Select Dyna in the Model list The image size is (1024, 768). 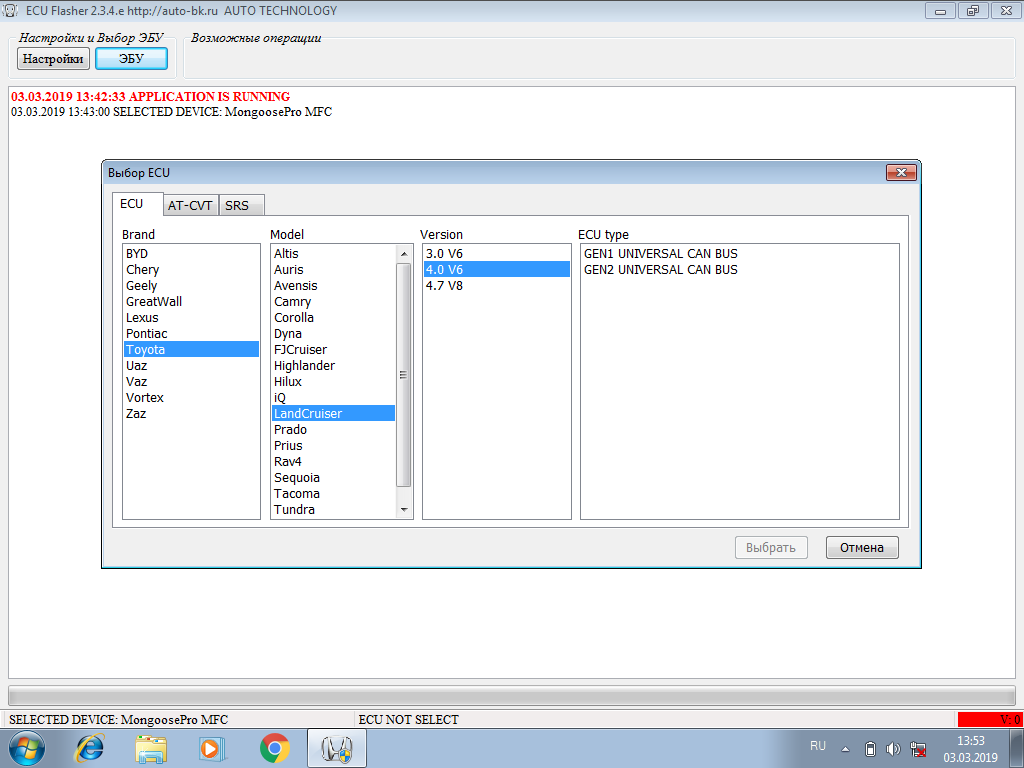pos(334,334)
